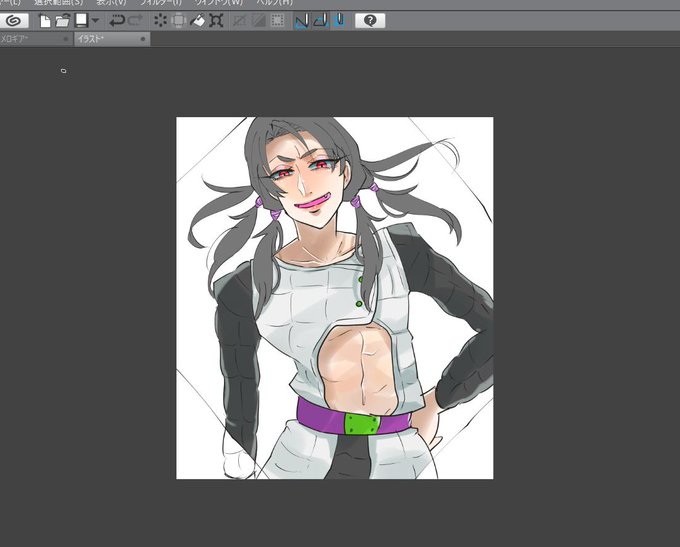
Task: Create a new canvas file
Action: coord(45,20)
